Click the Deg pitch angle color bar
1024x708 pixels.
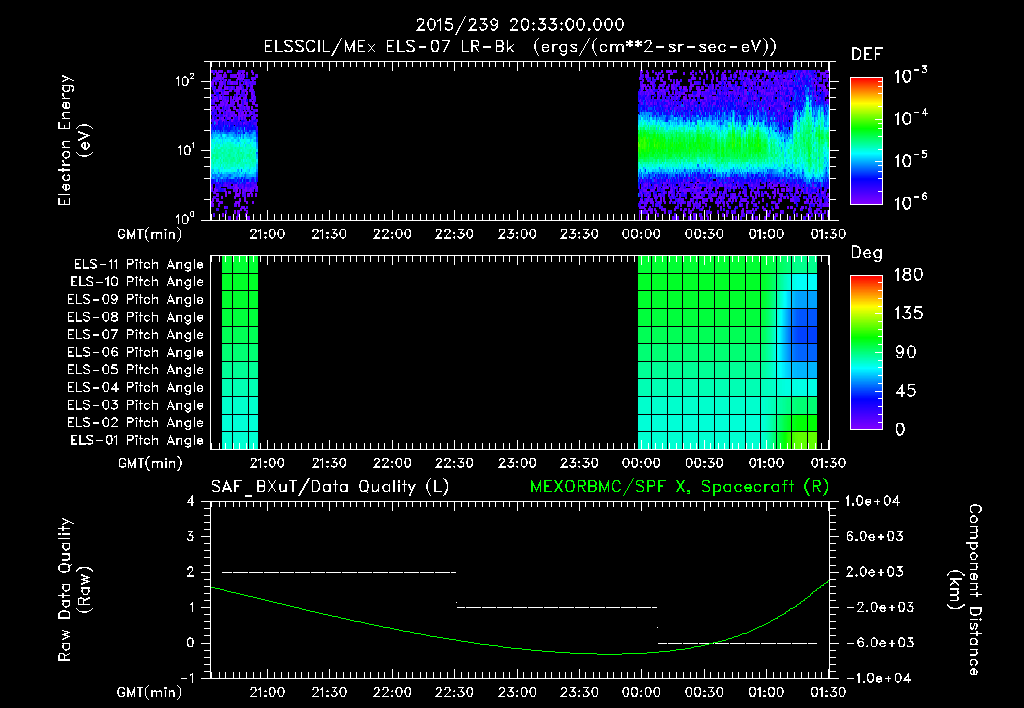pos(866,352)
